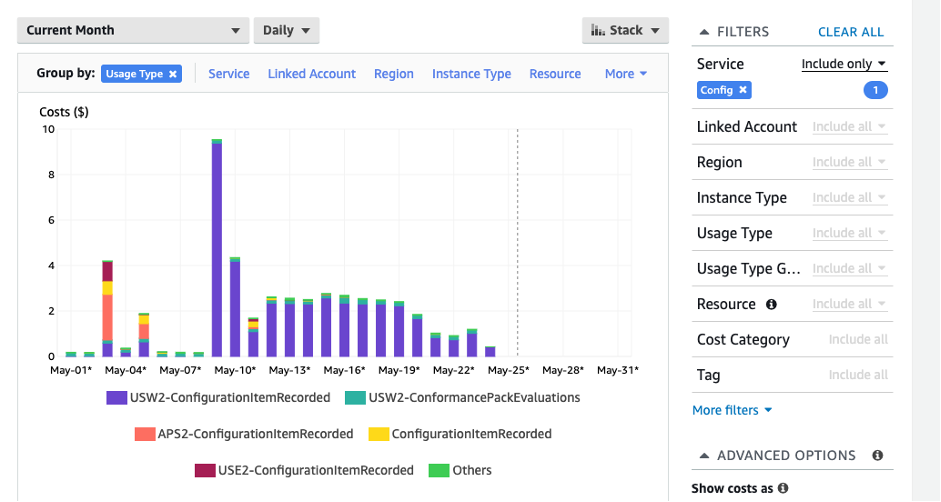Toggle USW2-ConfigurationItemRecorded legend swatch

pos(116,398)
